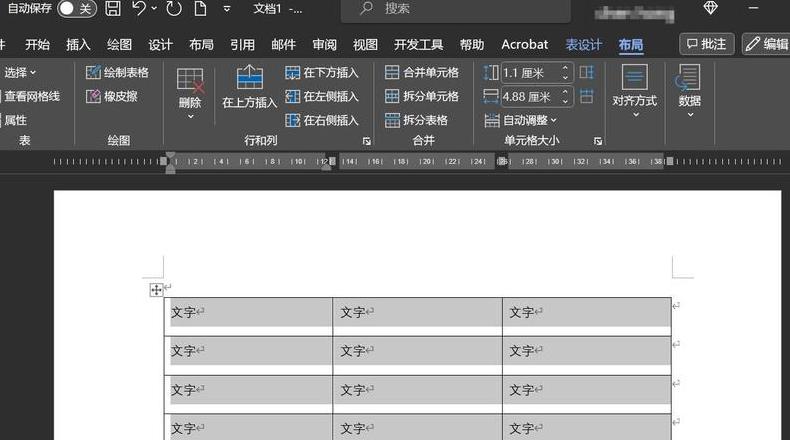Click the Save disk icon

[x=113, y=9]
